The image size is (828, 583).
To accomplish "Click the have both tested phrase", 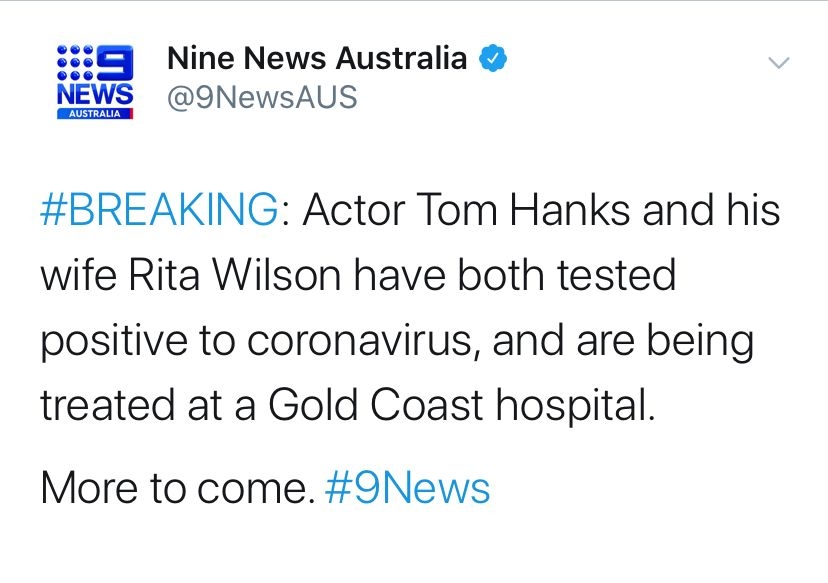I will pos(519,275).
